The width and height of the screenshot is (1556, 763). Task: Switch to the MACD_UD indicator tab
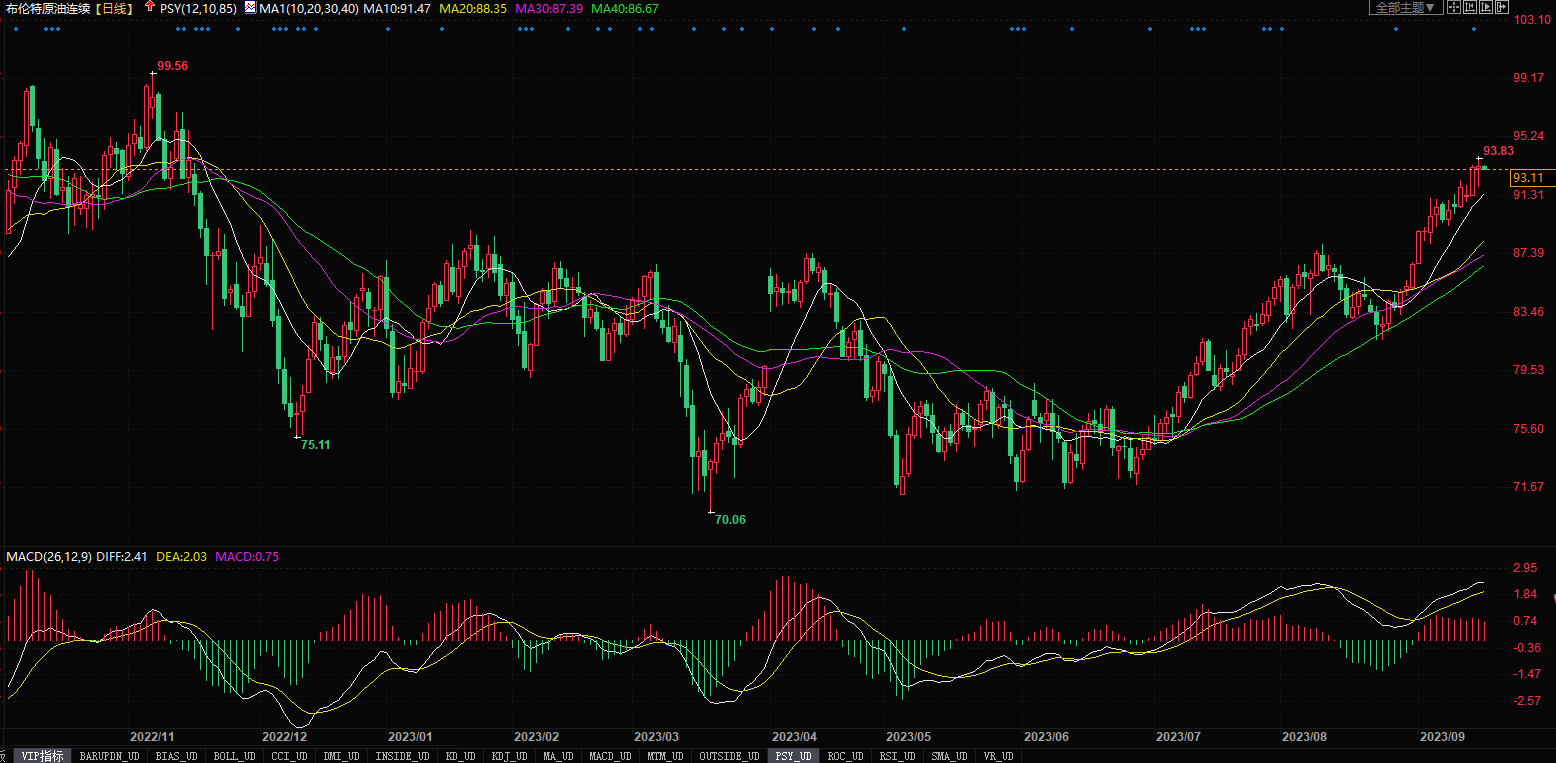pyautogui.click(x=609, y=756)
